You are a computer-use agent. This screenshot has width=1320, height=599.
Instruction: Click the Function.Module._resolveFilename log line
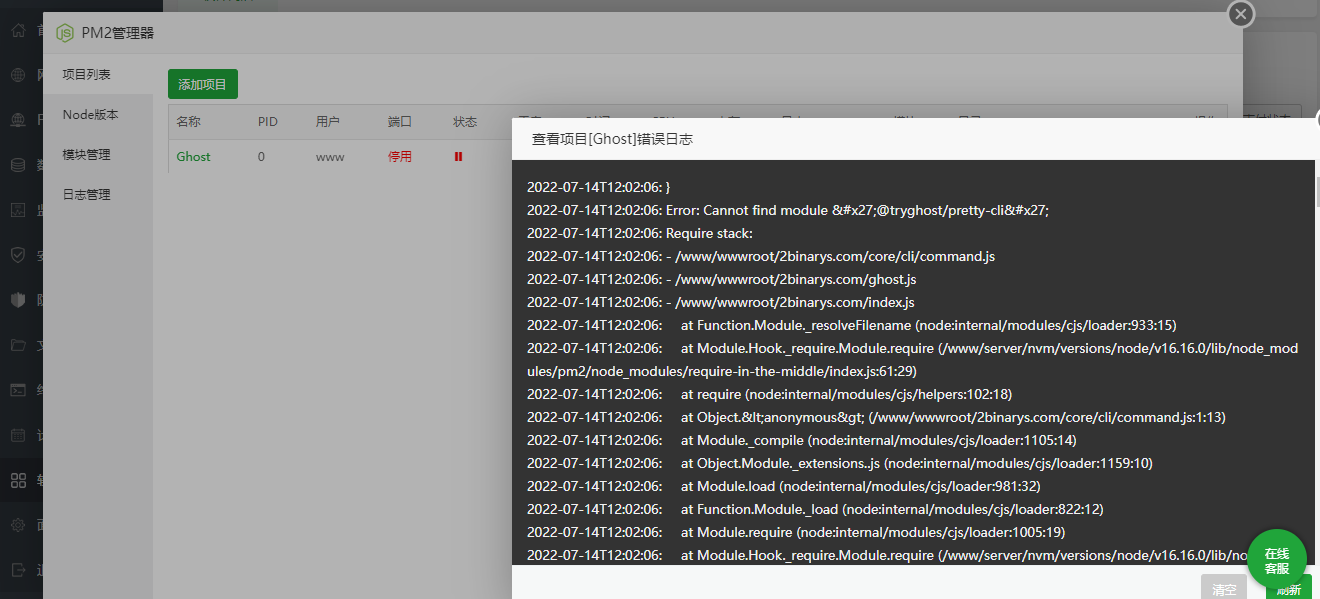(852, 325)
